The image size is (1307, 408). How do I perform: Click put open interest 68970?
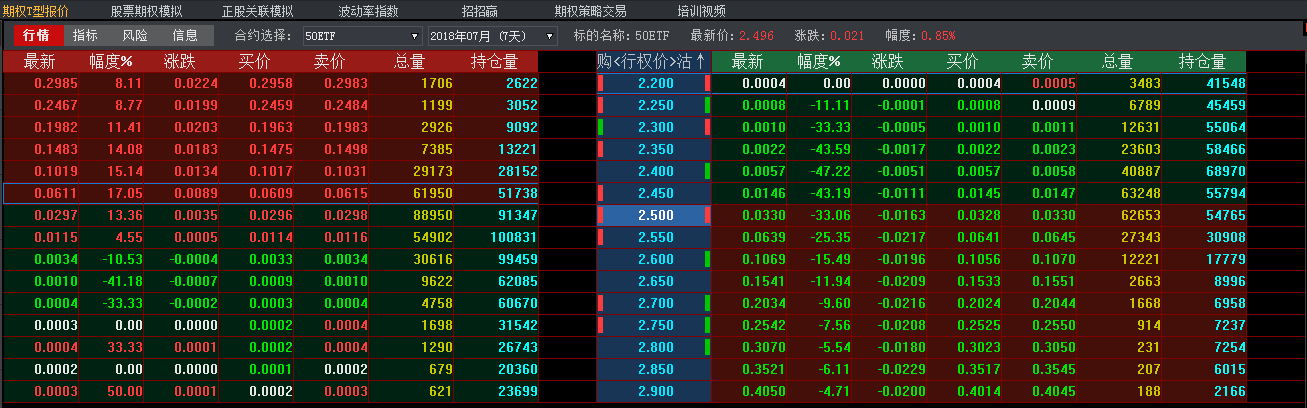(x=1226, y=171)
